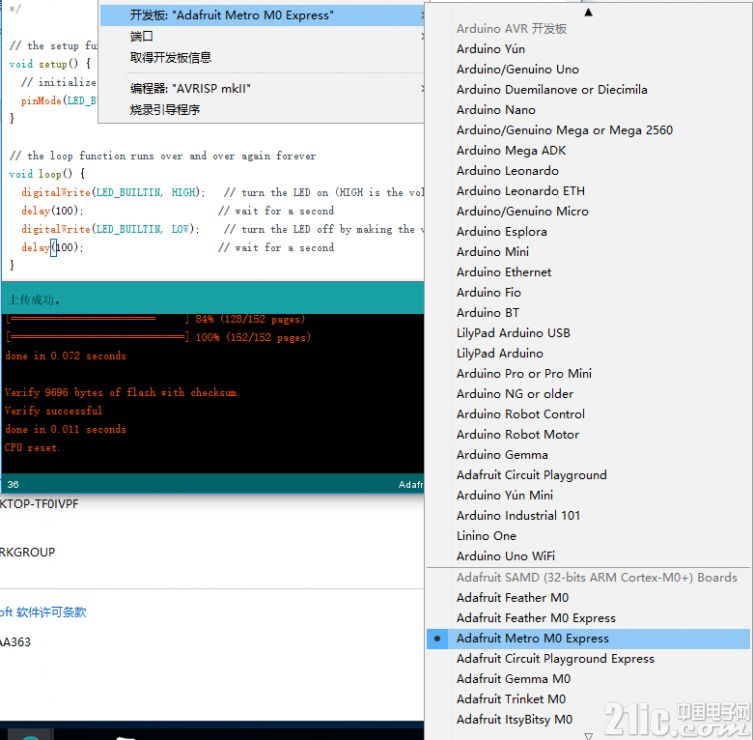The image size is (753, 740).
Task: Choose Arduino BT from board list
Action: (x=588, y=313)
